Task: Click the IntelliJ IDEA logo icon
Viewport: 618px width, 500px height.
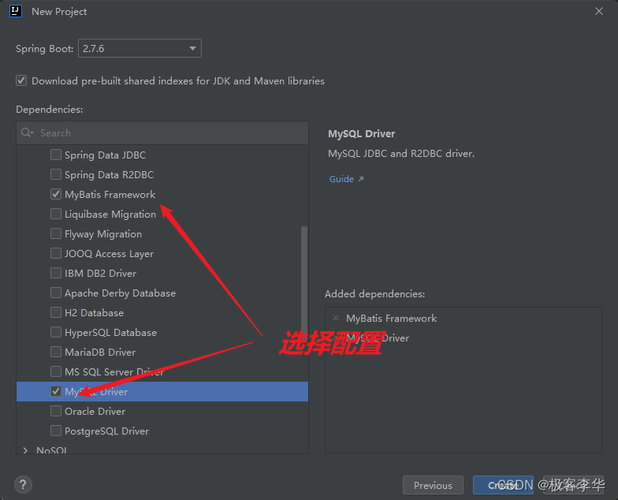Action: [15, 11]
